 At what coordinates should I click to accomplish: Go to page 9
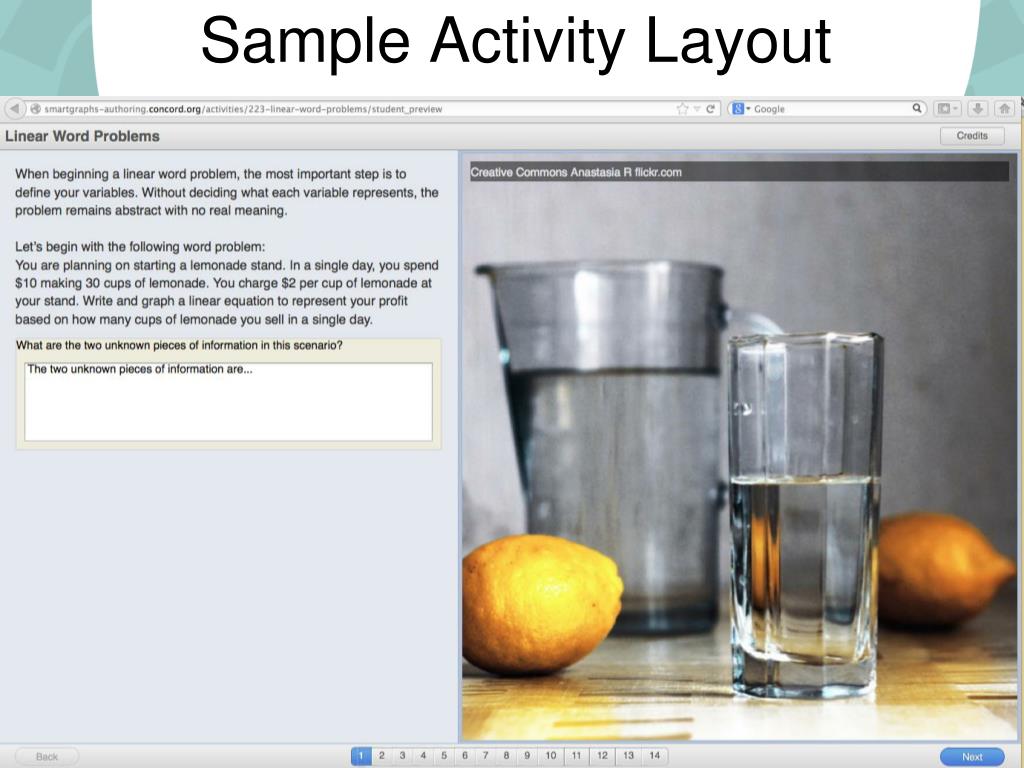pyautogui.click(x=527, y=756)
